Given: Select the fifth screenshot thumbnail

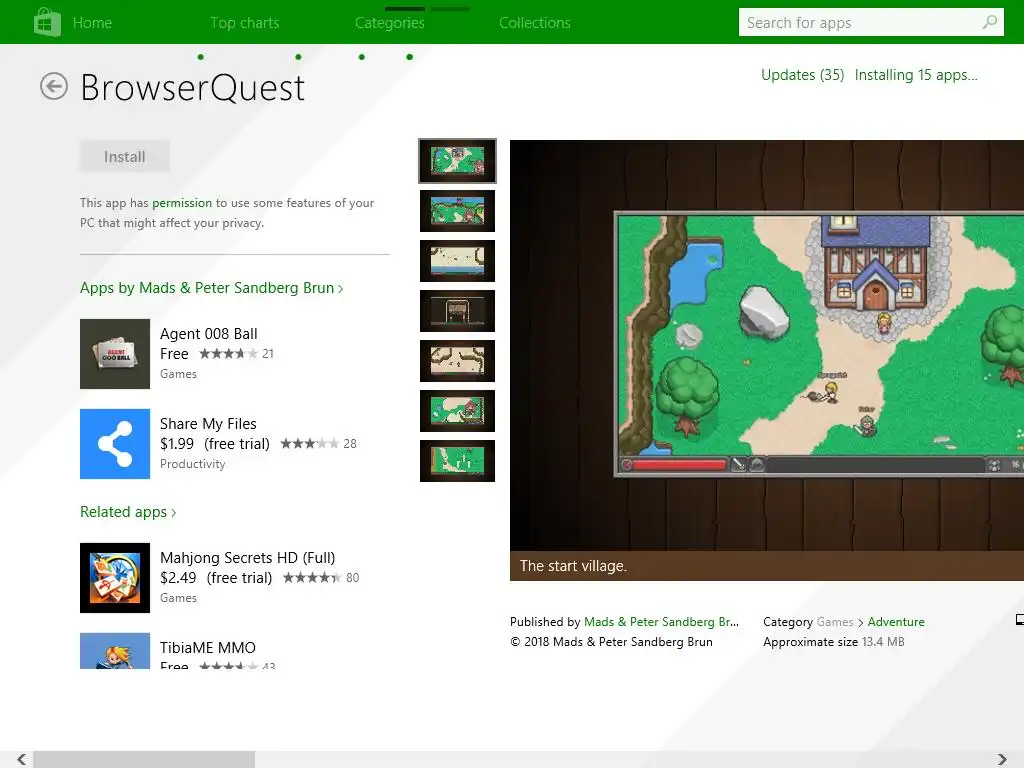Looking at the screenshot, I should point(457,360).
